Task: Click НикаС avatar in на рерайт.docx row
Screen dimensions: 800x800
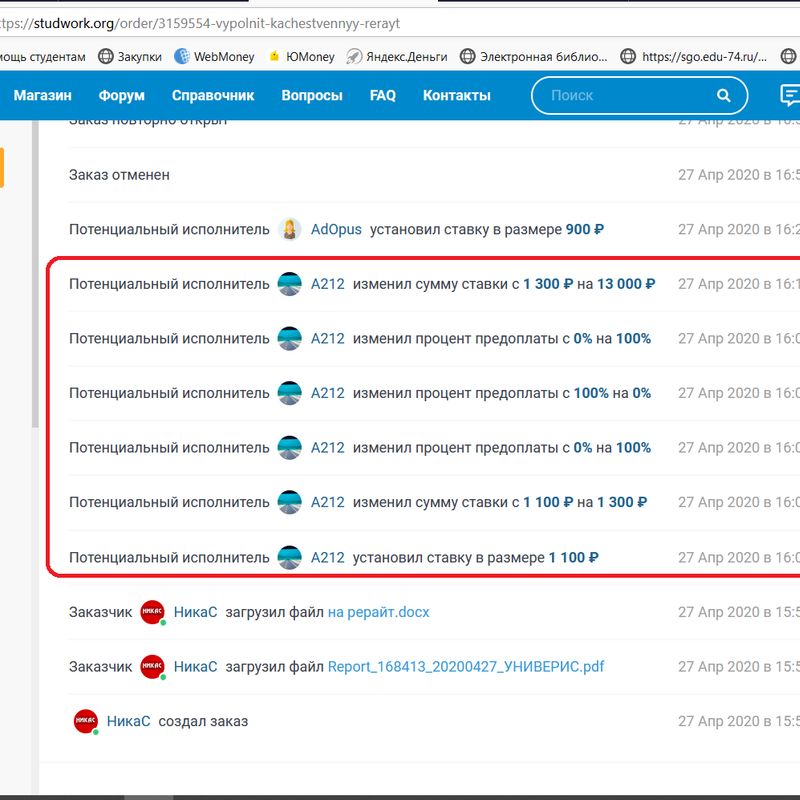Action: (x=152, y=612)
